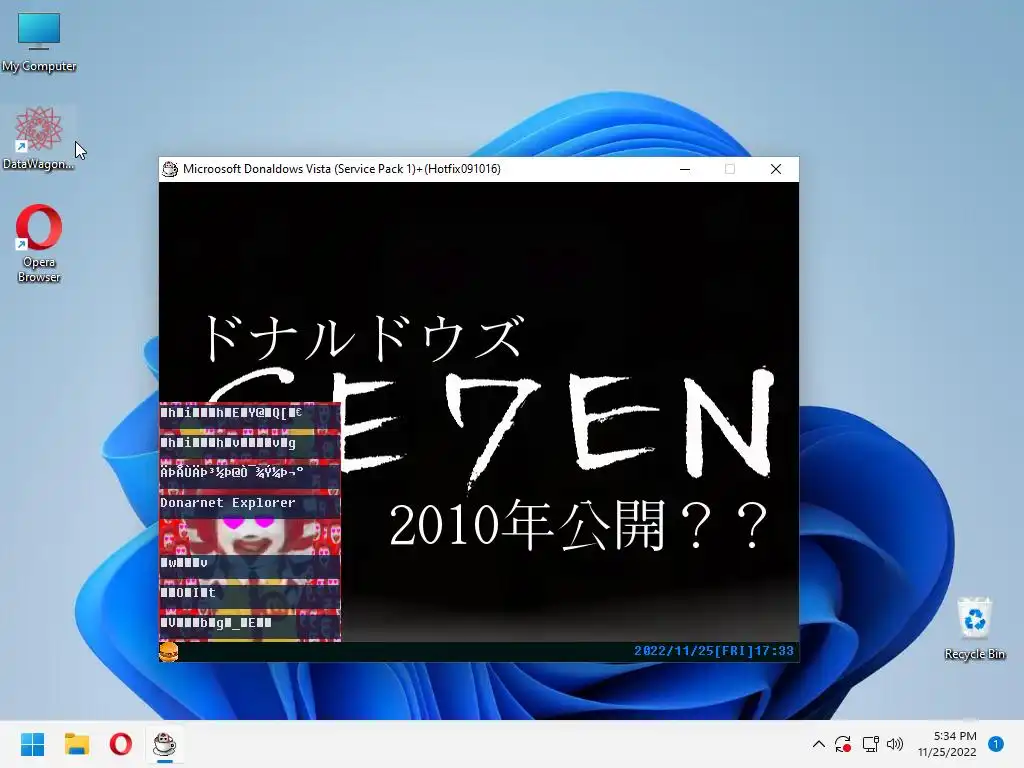This screenshot has height=768, width=1024.
Task: Open the 5:34 PM date and time clock
Action: [947, 744]
